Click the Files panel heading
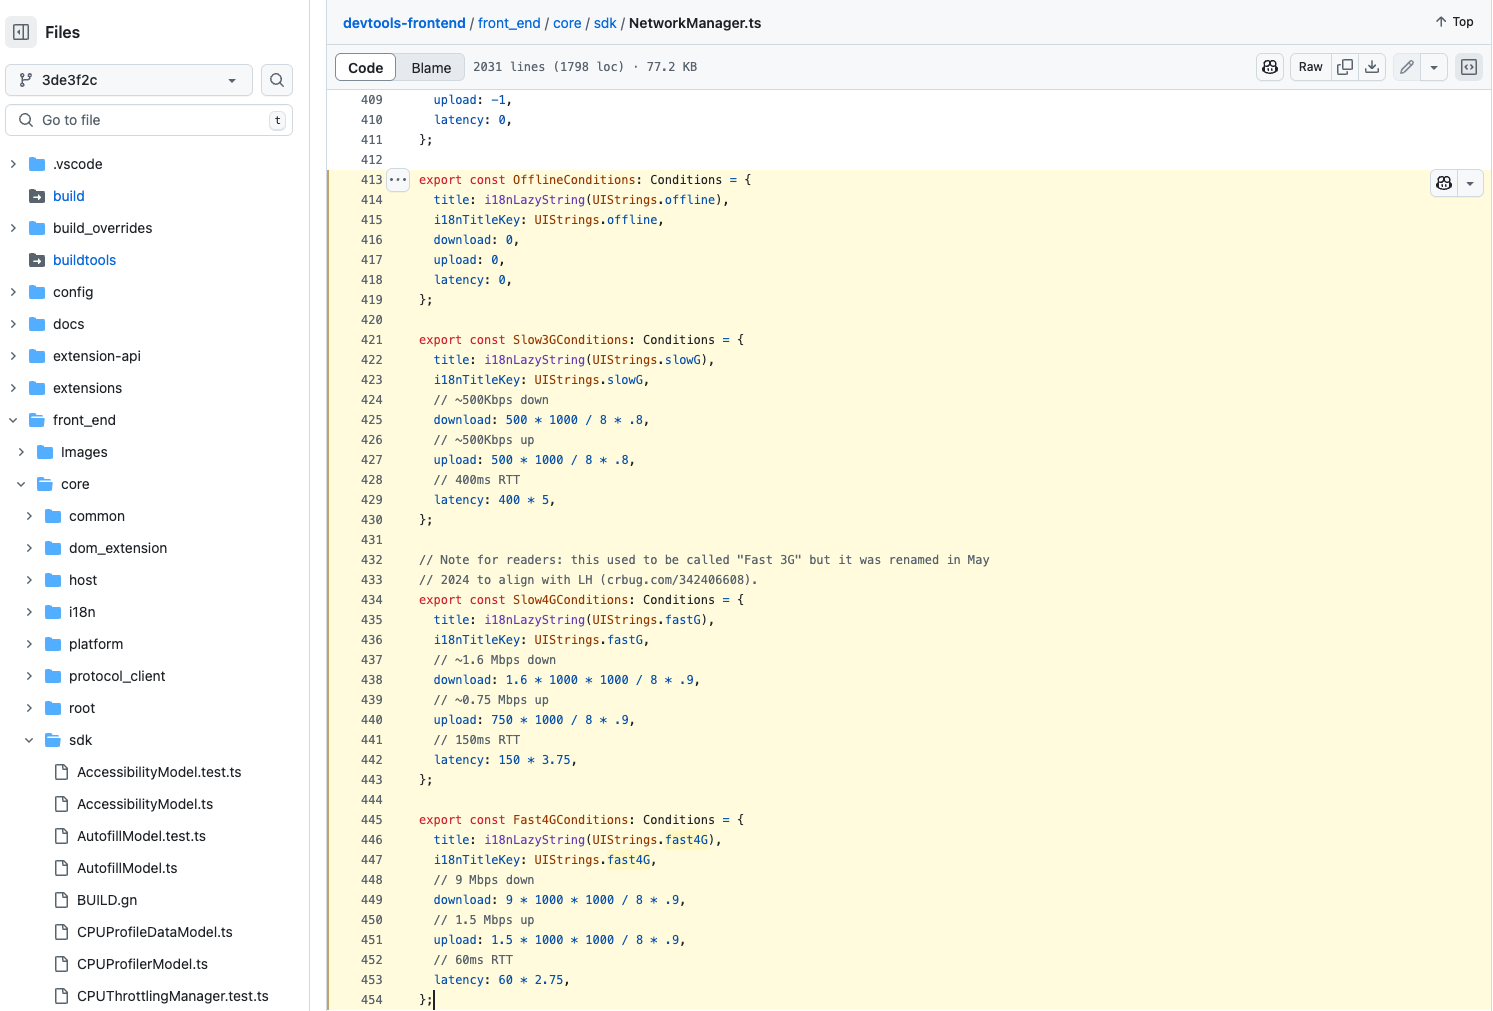Viewport: 1493px width, 1011px height. [x=62, y=32]
